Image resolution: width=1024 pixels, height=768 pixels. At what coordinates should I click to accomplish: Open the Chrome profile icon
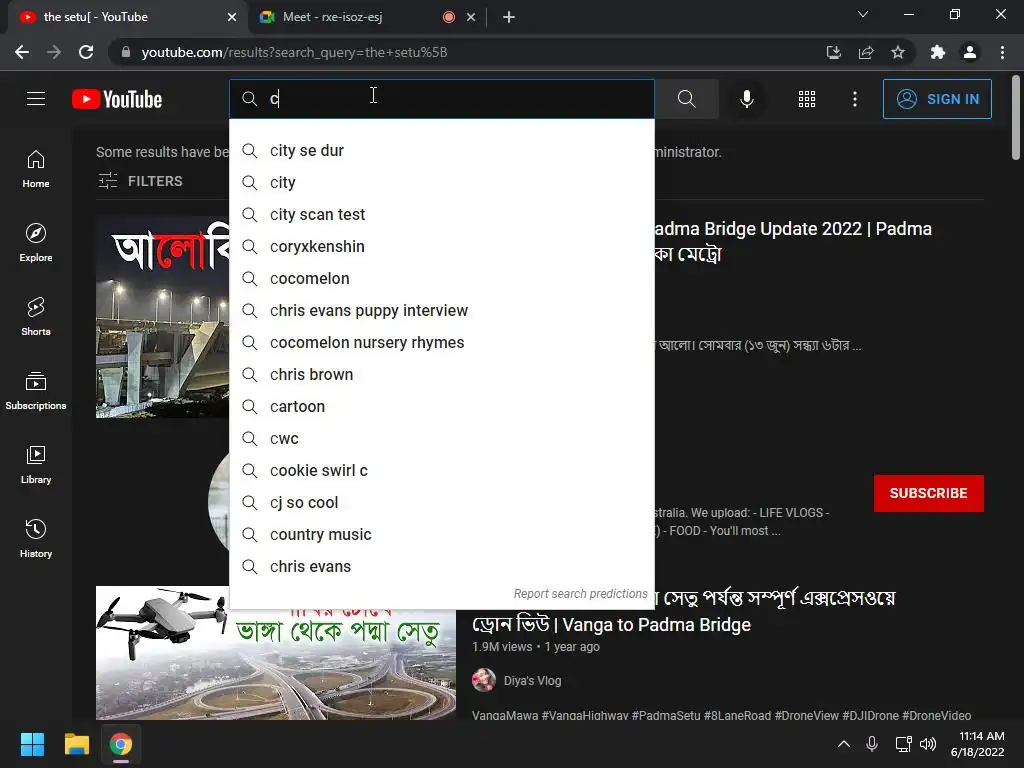[970, 52]
